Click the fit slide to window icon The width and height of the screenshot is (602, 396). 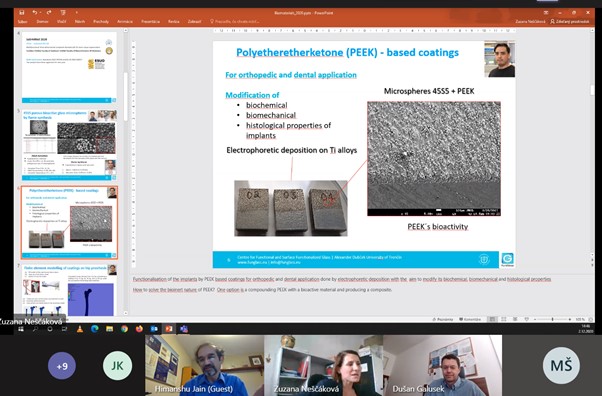pyautogui.click(x=590, y=319)
